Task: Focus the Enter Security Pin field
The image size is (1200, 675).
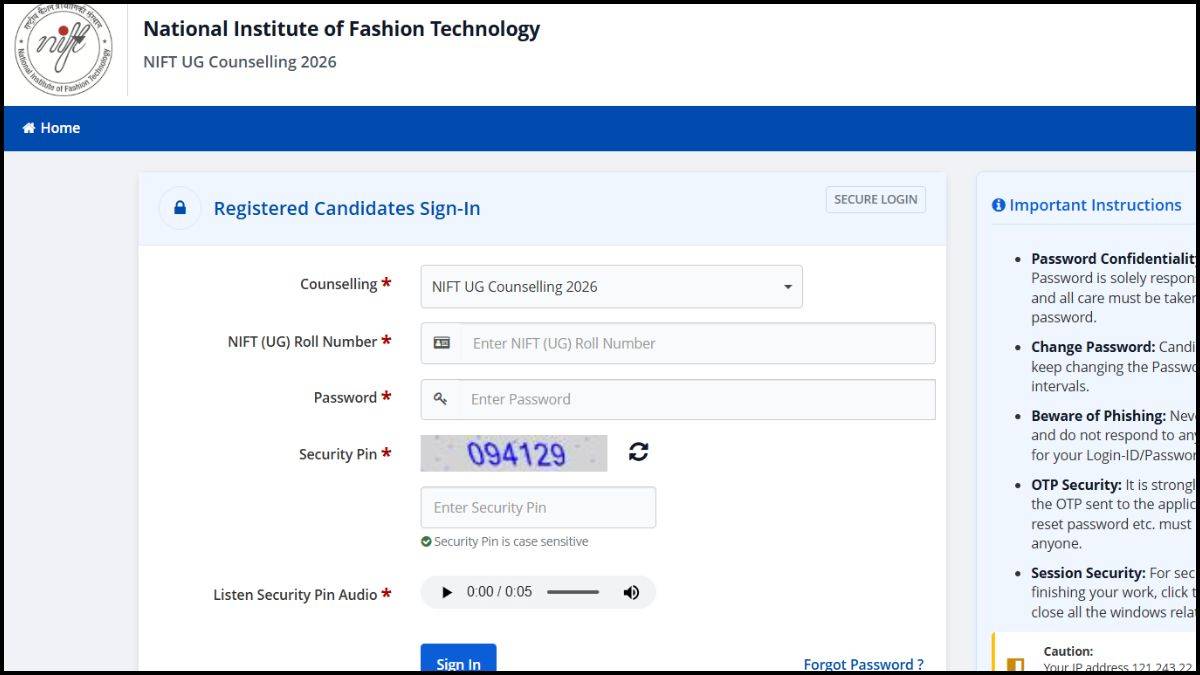Action: point(538,507)
